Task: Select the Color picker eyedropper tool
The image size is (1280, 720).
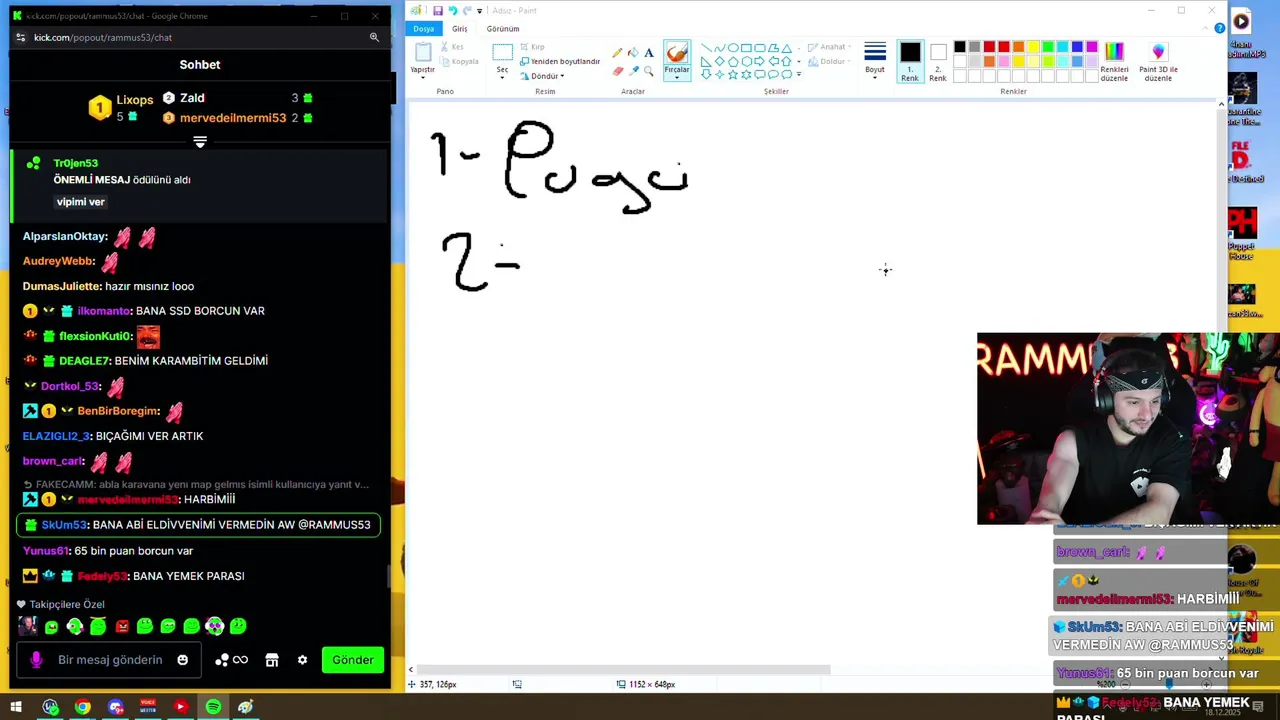Action: pyautogui.click(x=633, y=71)
